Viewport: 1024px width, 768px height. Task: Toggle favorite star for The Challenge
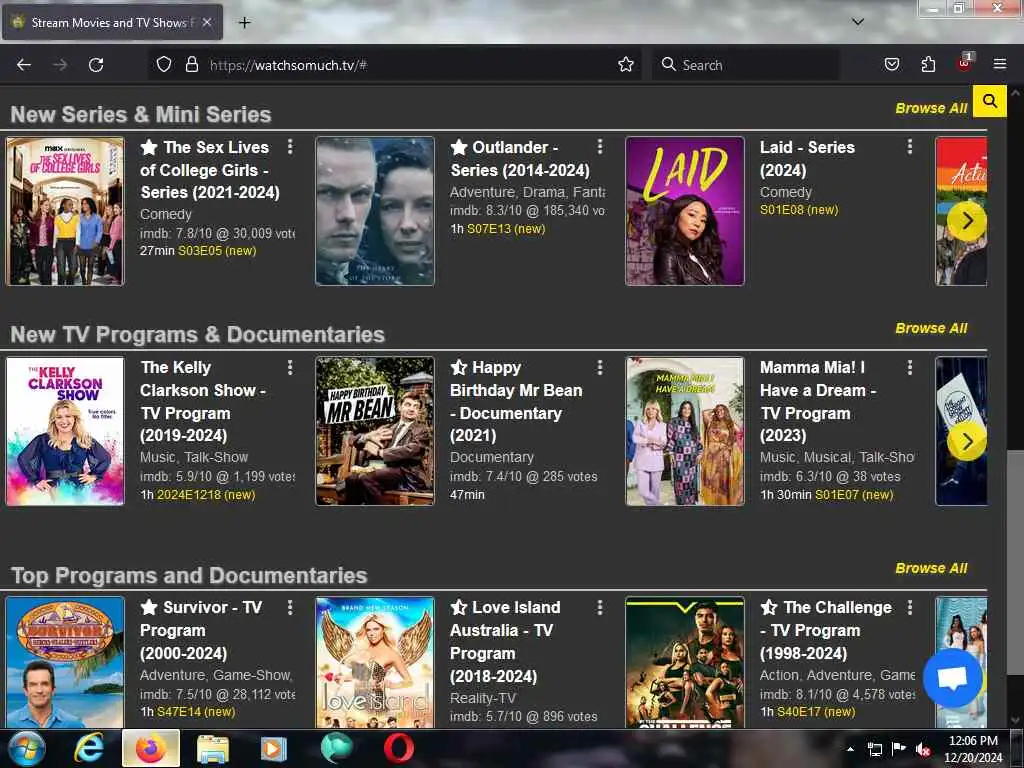tap(769, 607)
